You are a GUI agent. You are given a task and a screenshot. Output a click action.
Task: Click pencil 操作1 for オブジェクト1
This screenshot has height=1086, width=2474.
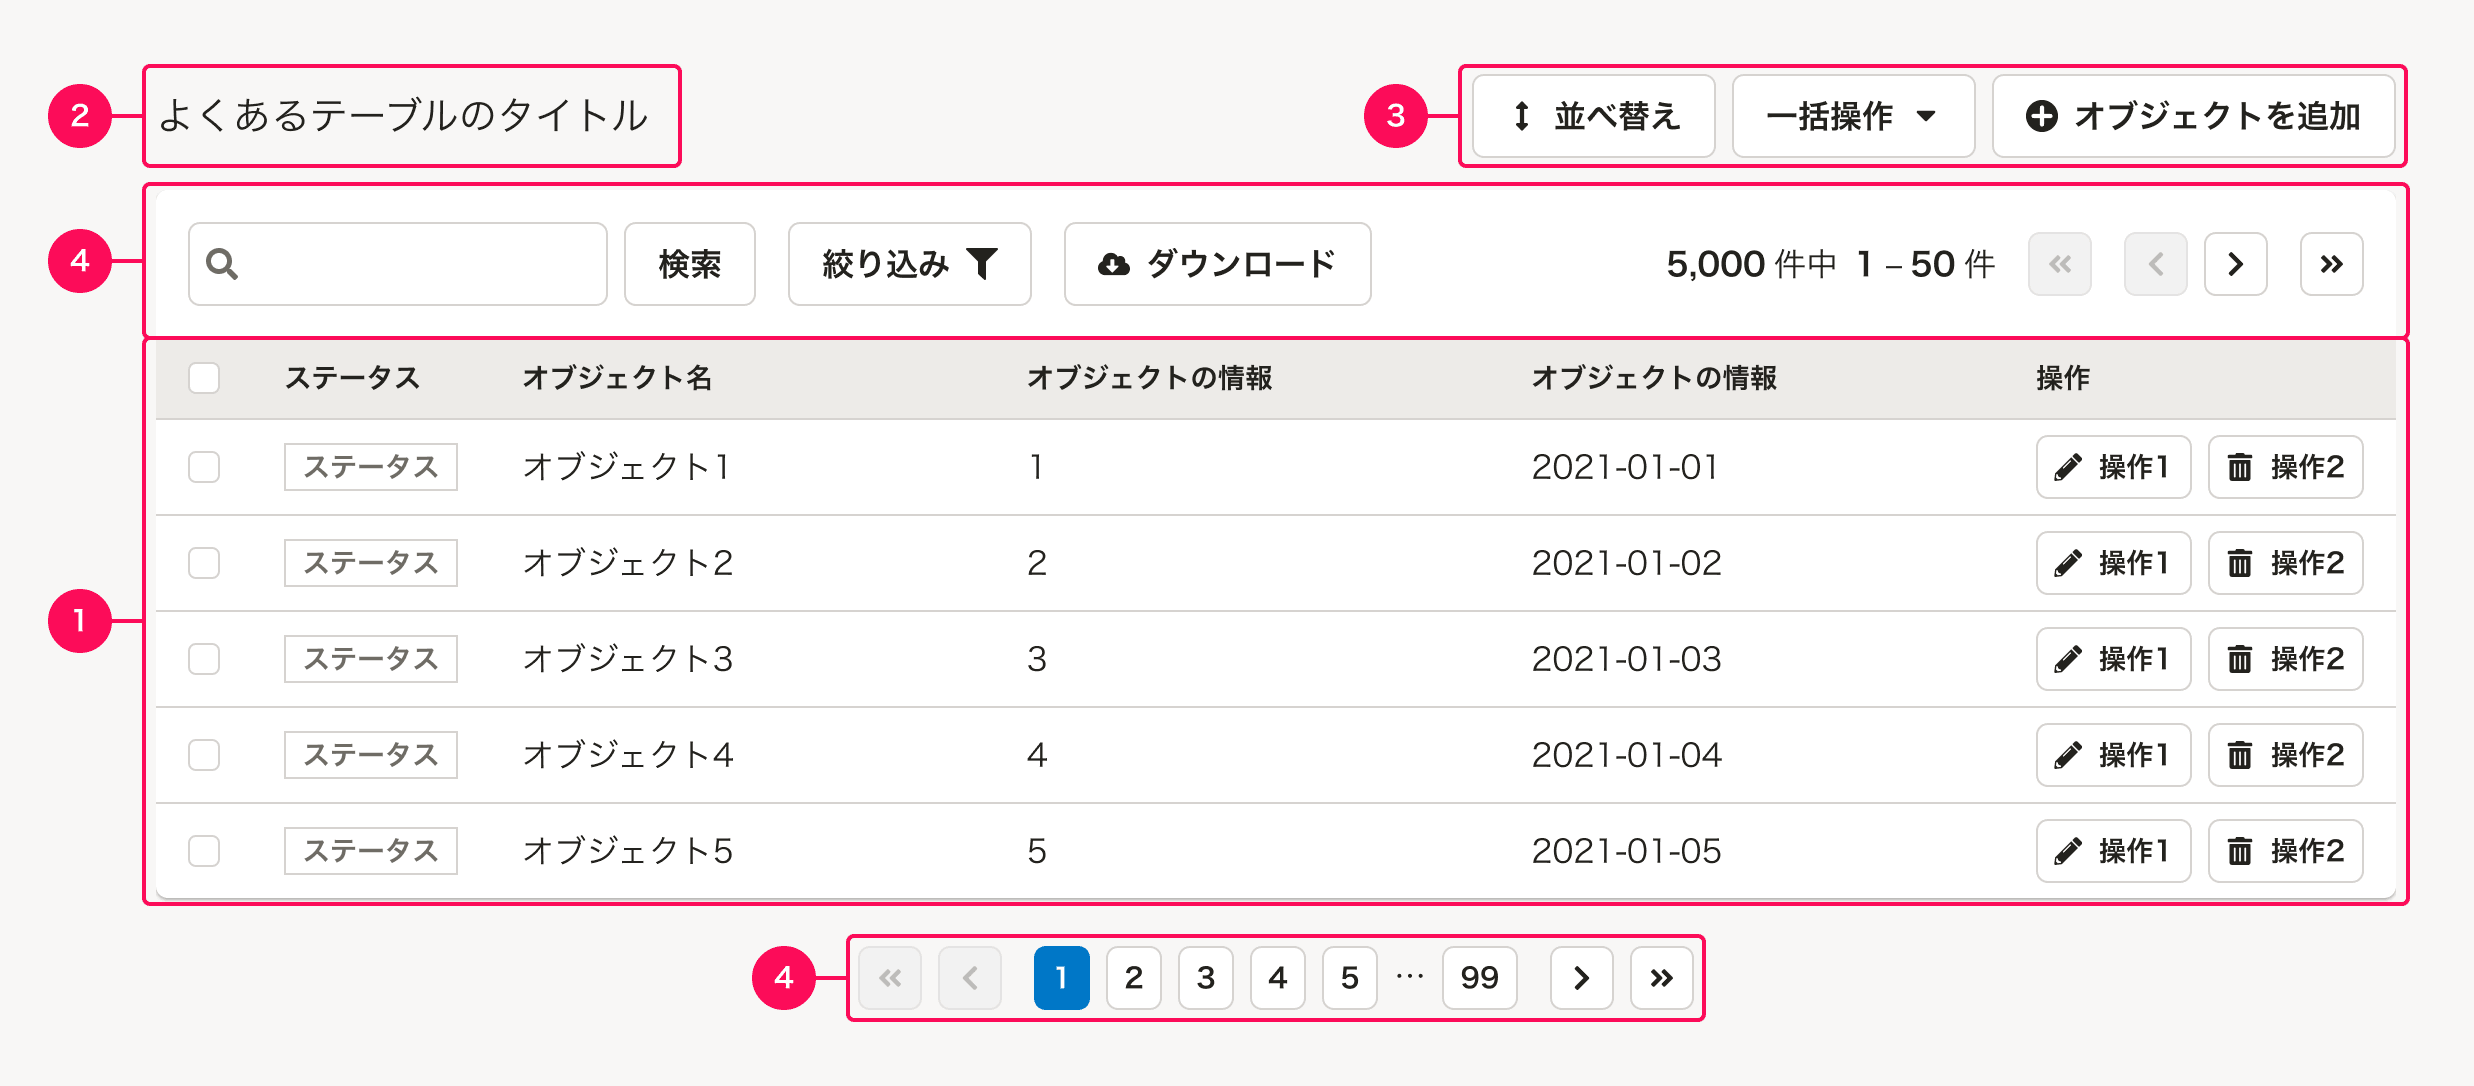coord(2113,467)
